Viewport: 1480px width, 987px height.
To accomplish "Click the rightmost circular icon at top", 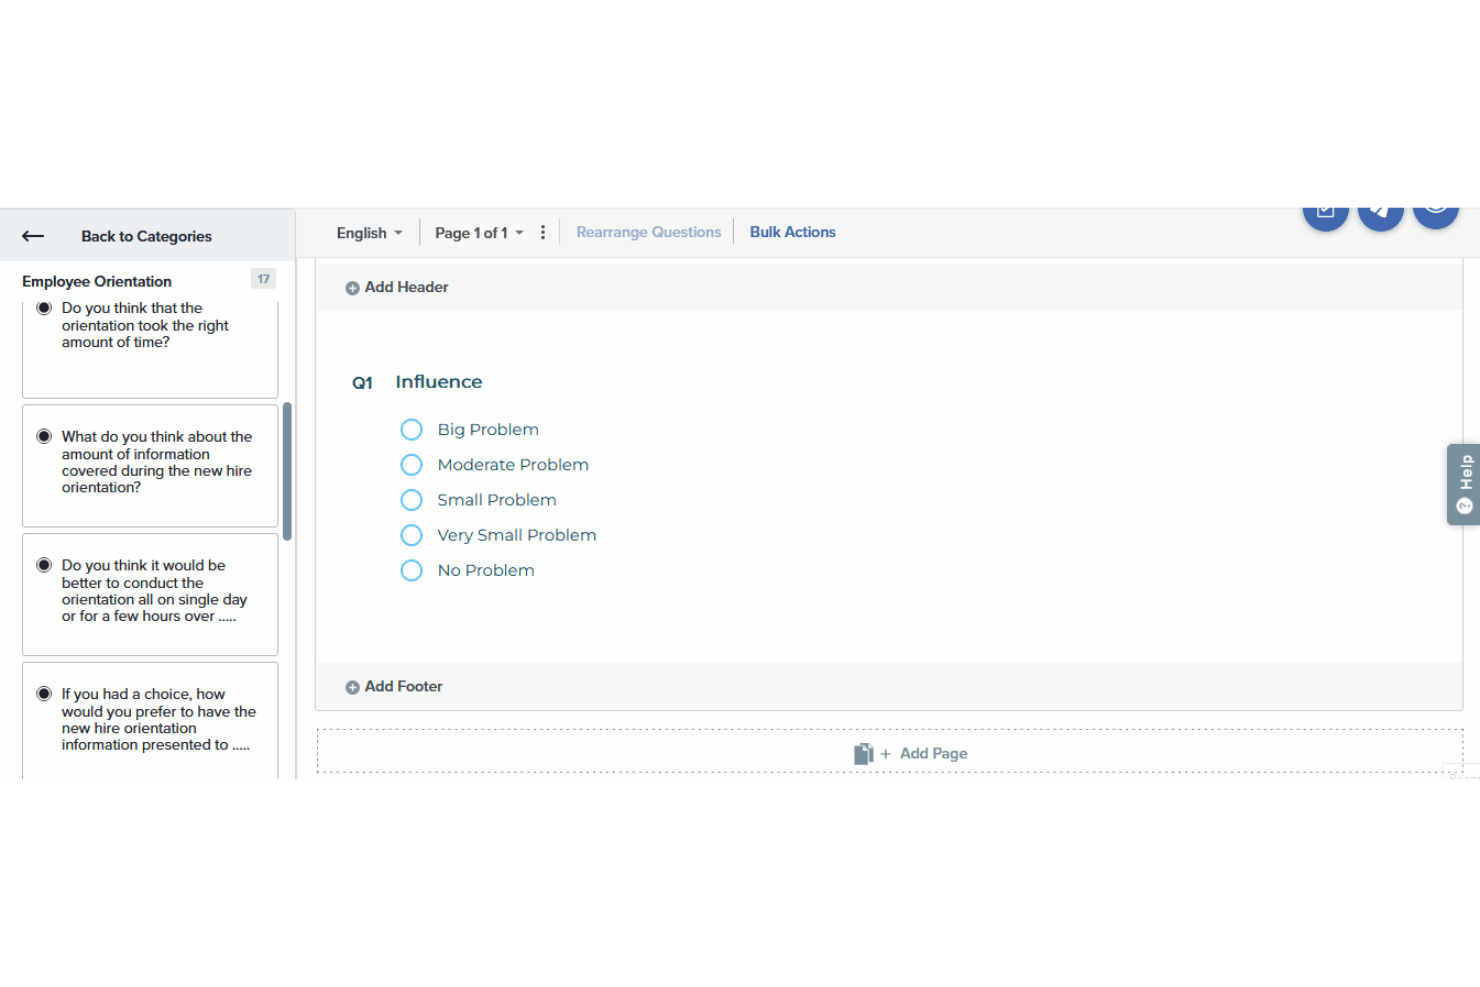I will click(x=1436, y=212).
